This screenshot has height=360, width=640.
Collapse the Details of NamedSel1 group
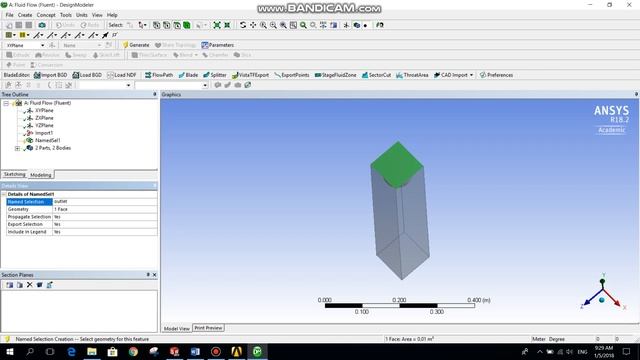4,194
